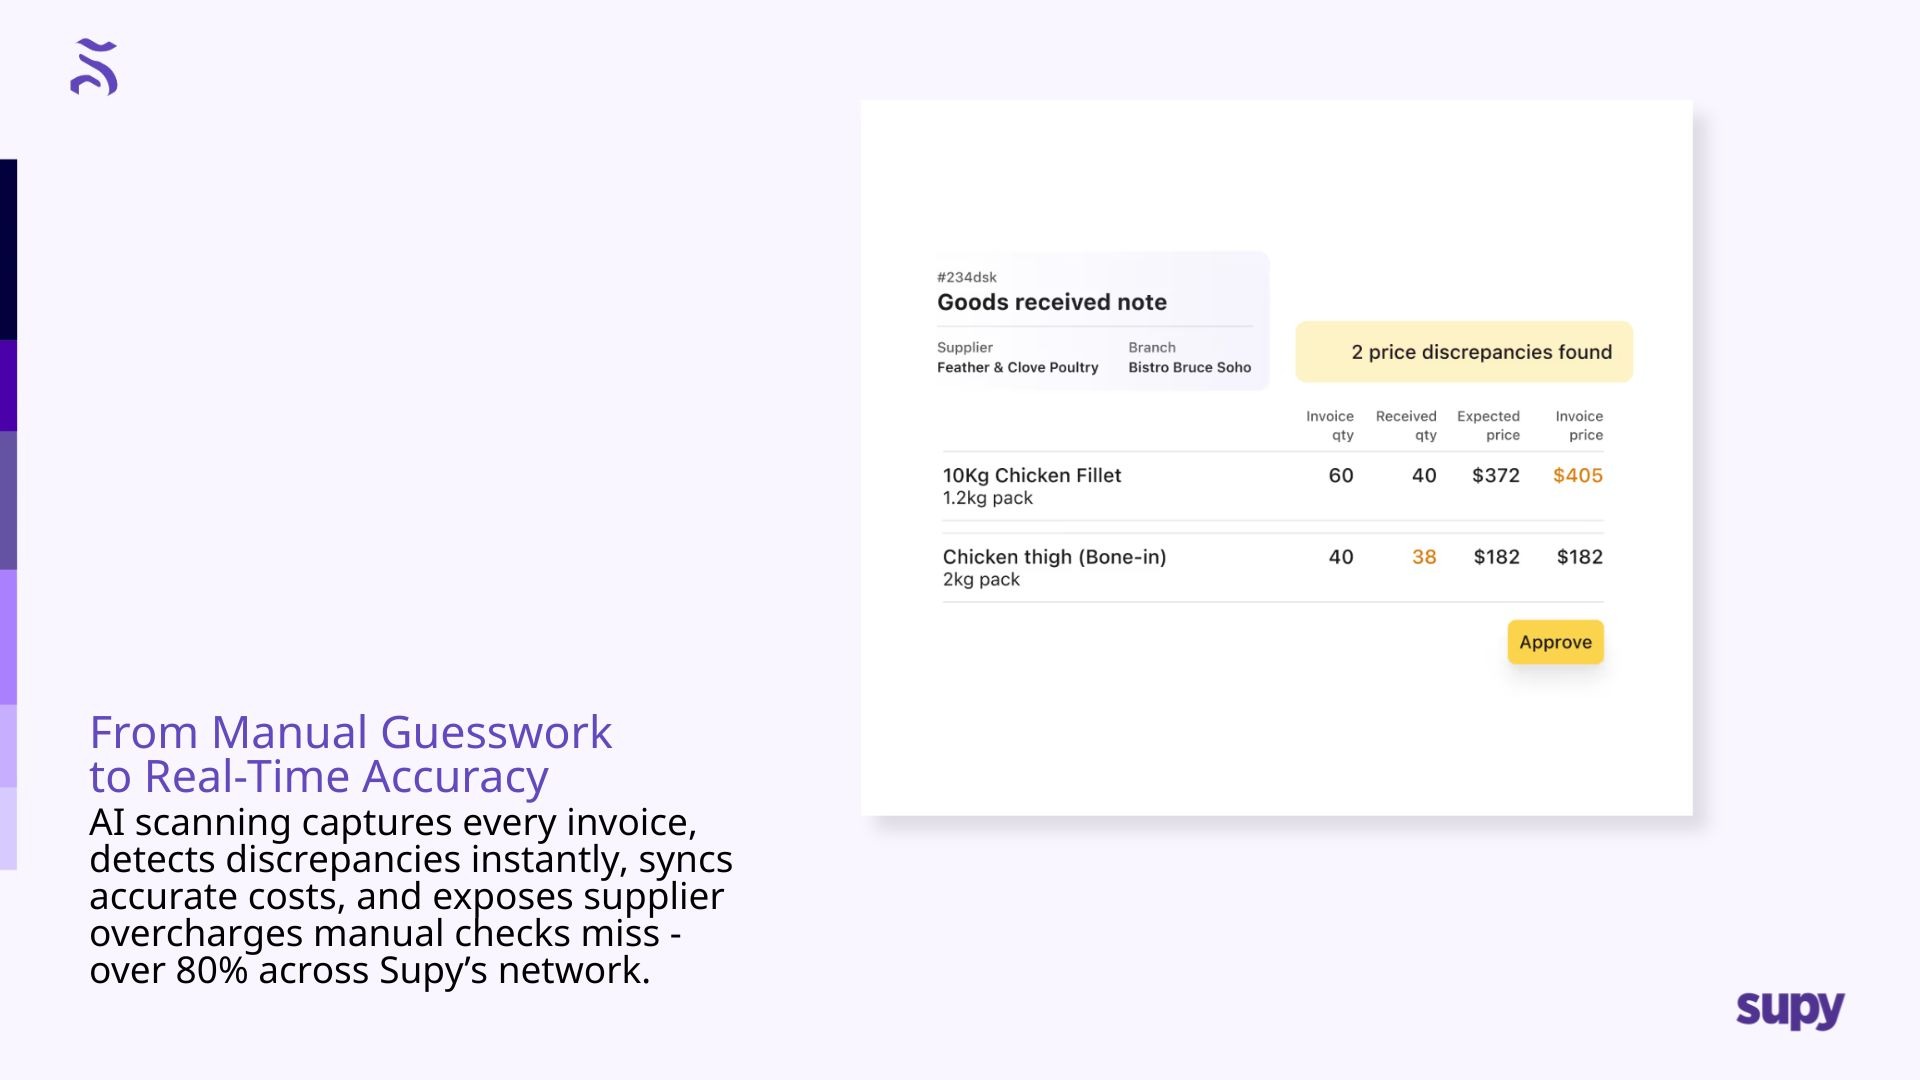This screenshot has width=1920, height=1080.
Task: Click the Supy swirl logo icon
Action: pyautogui.click(x=94, y=67)
